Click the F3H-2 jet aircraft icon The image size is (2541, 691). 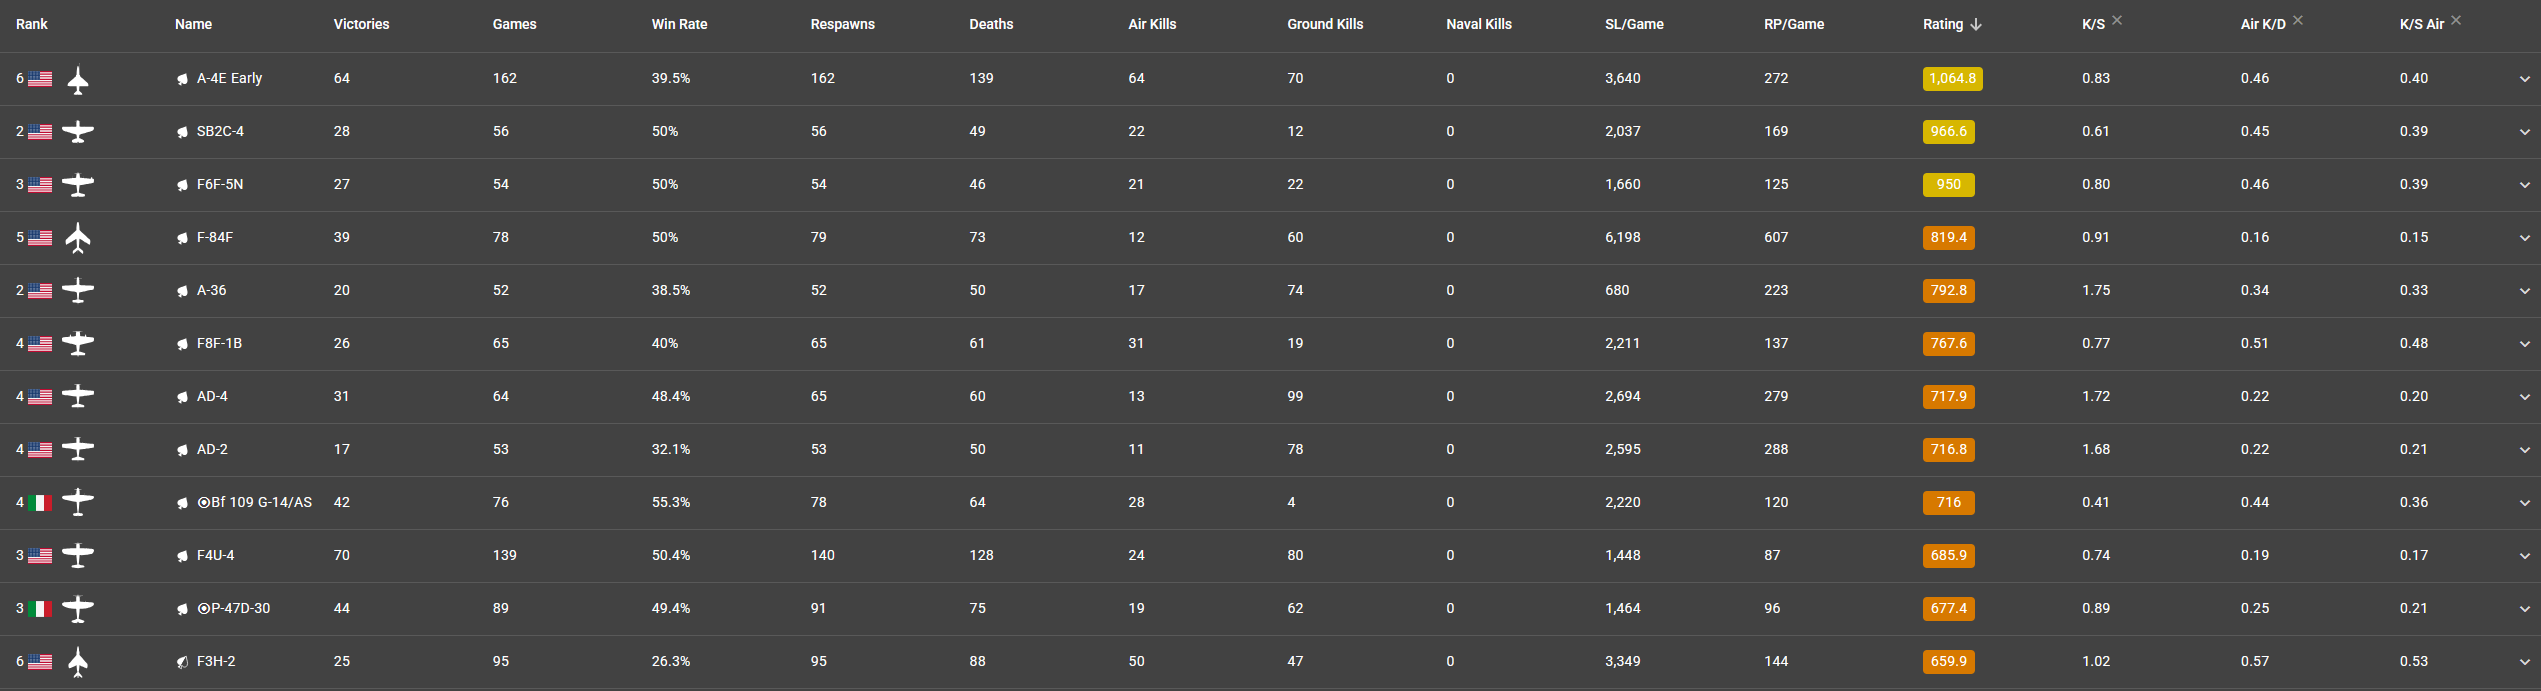(78, 662)
